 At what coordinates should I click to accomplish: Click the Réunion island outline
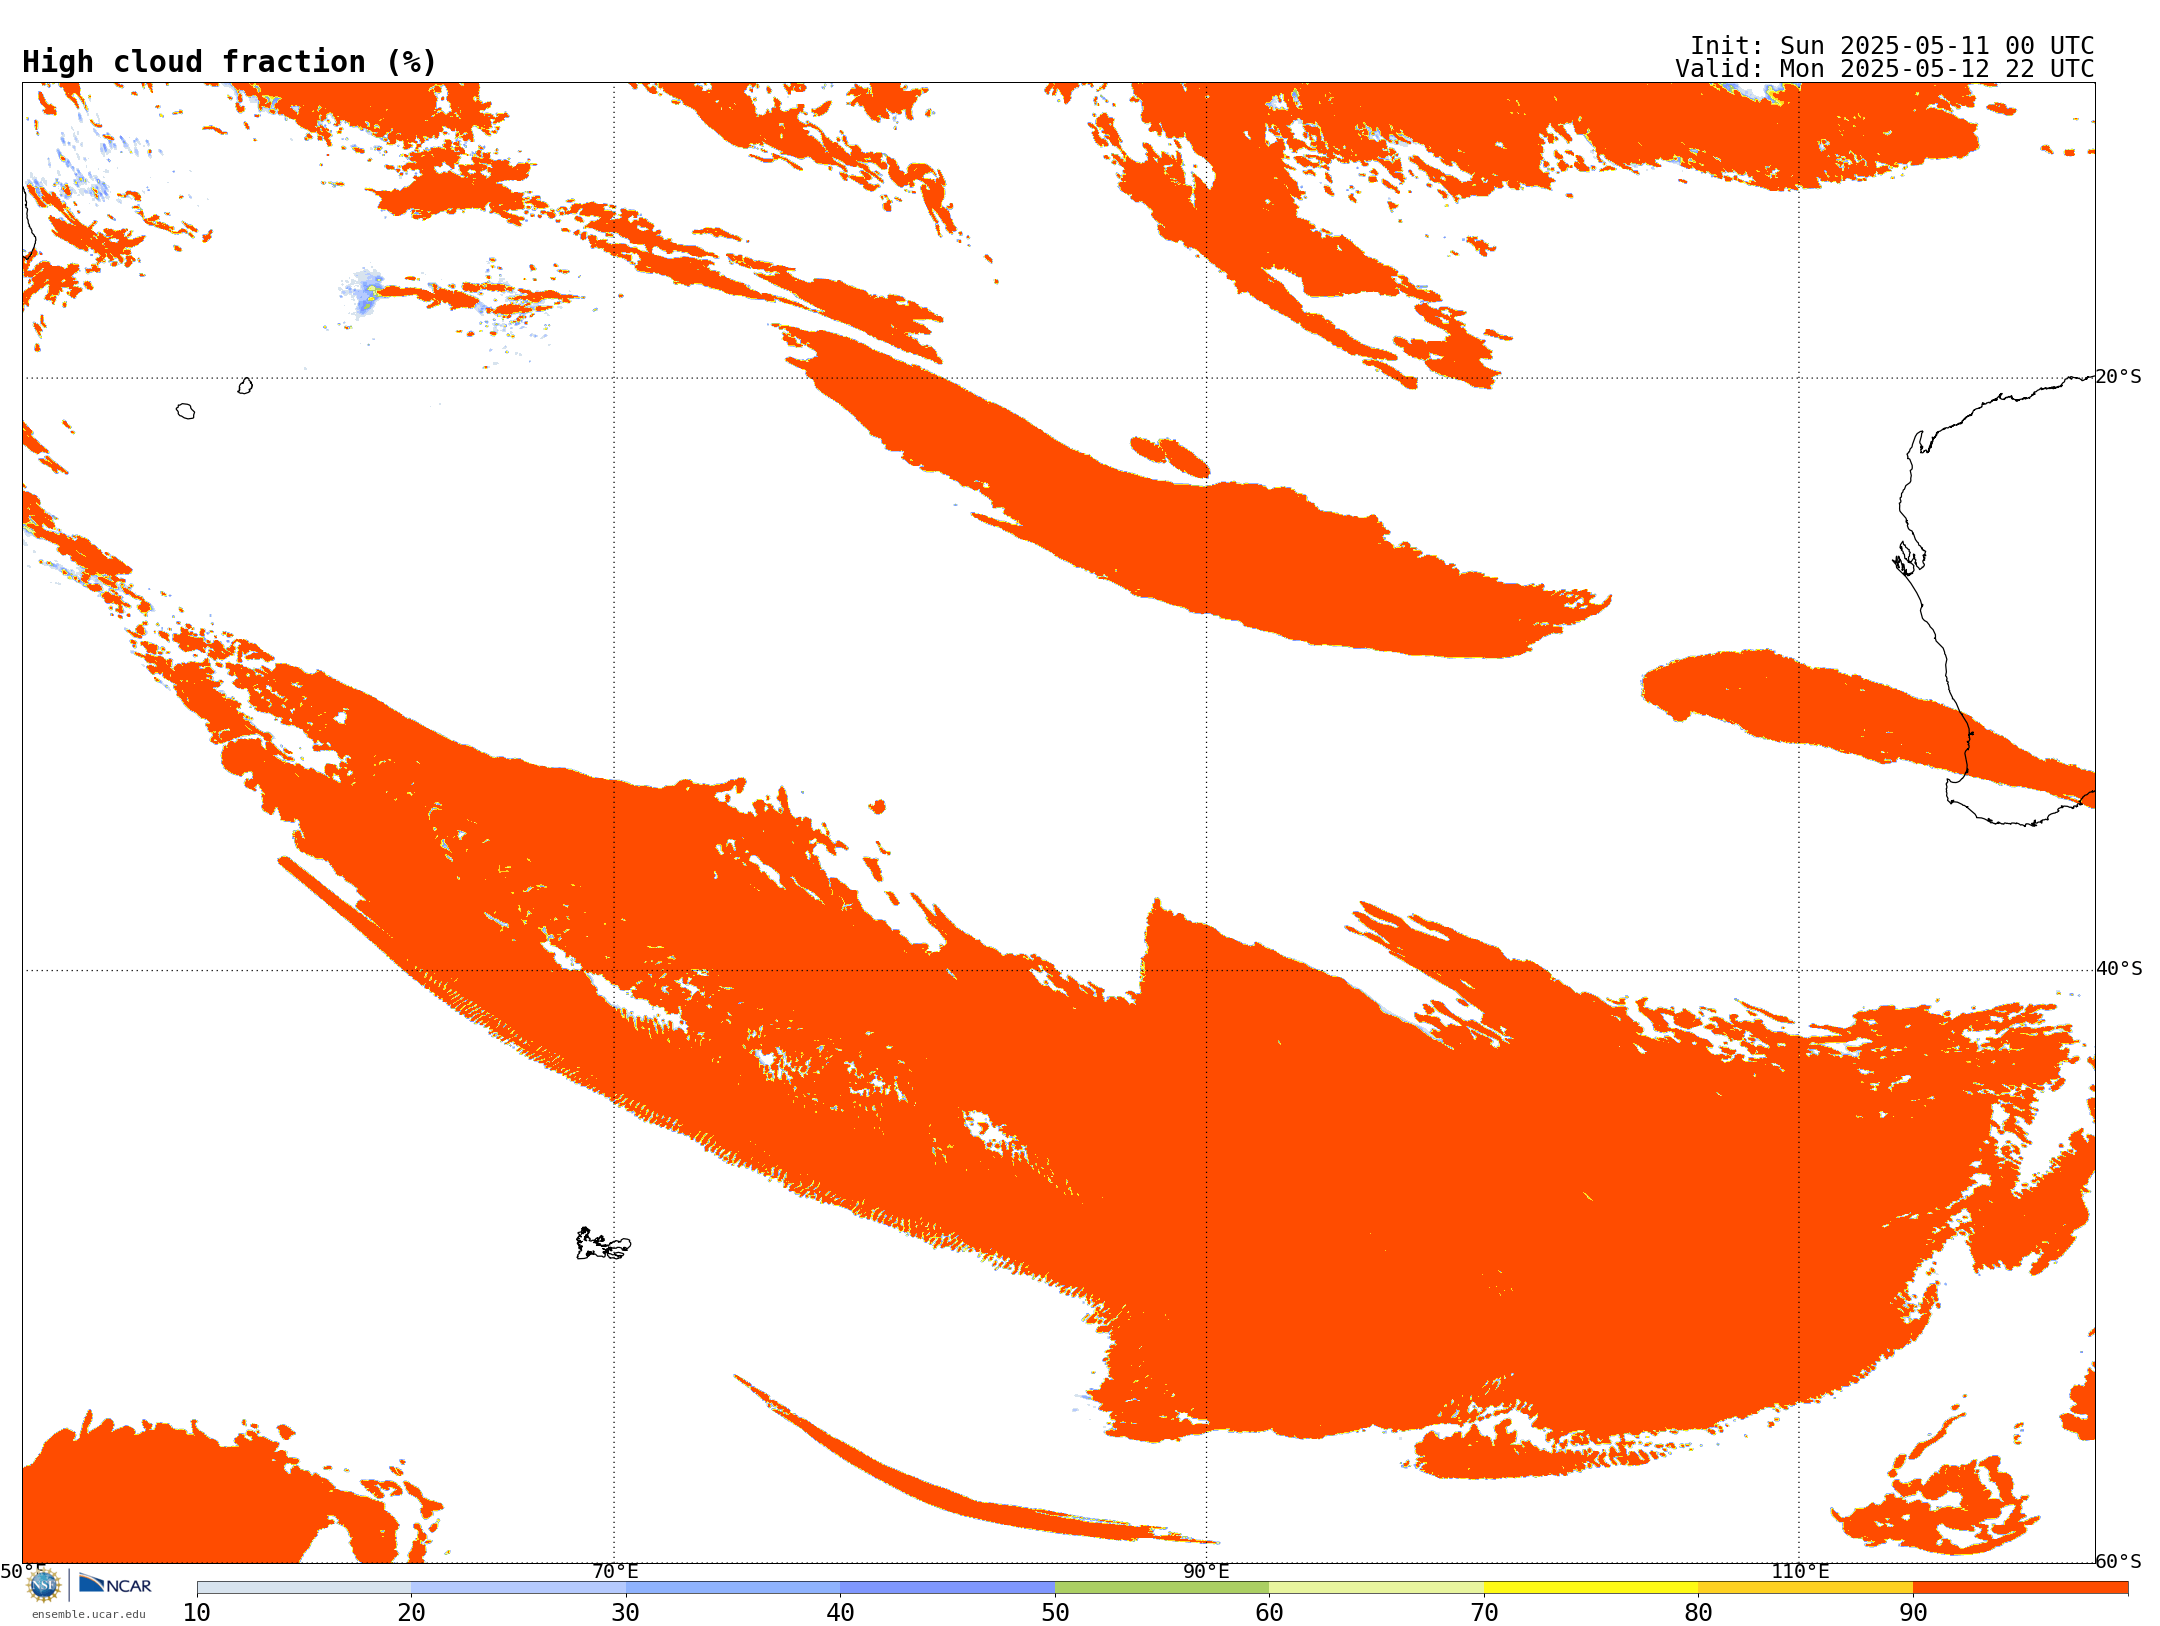pyautogui.click(x=186, y=411)
